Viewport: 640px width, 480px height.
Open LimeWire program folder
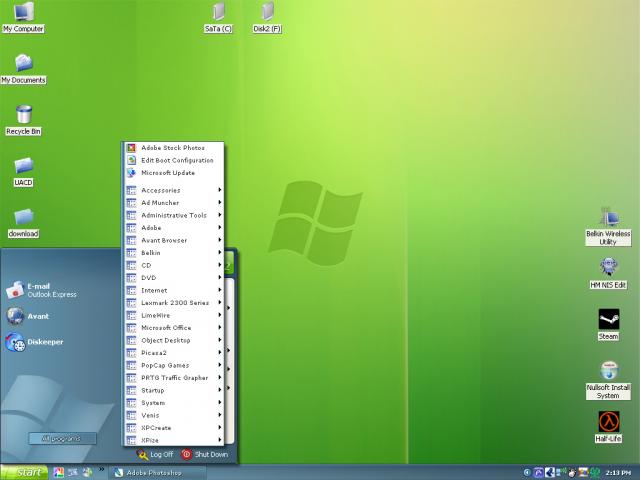173,316
